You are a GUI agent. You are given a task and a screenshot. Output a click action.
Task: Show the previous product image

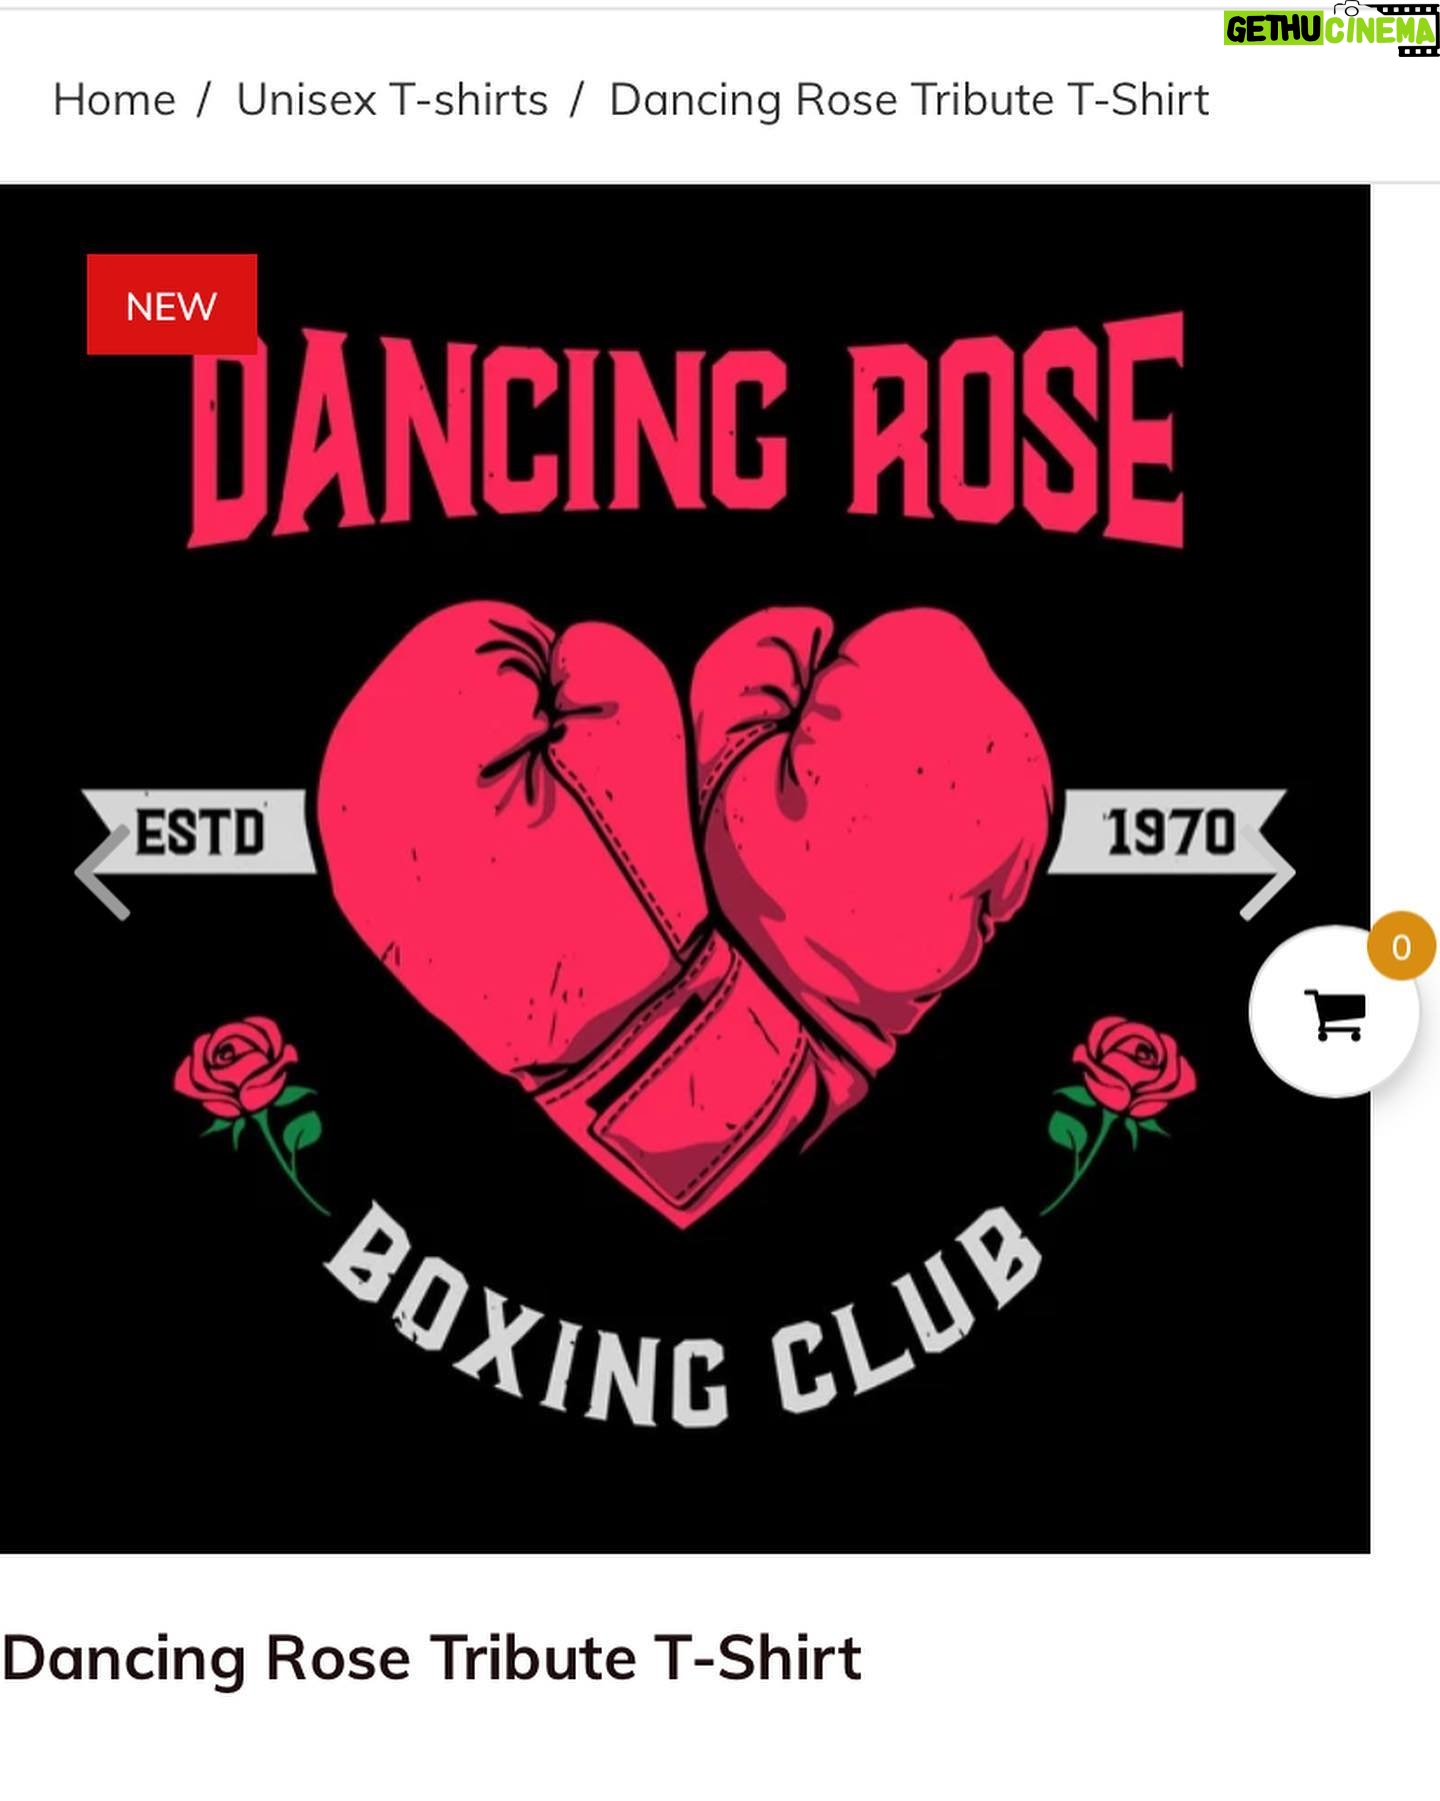102,873
